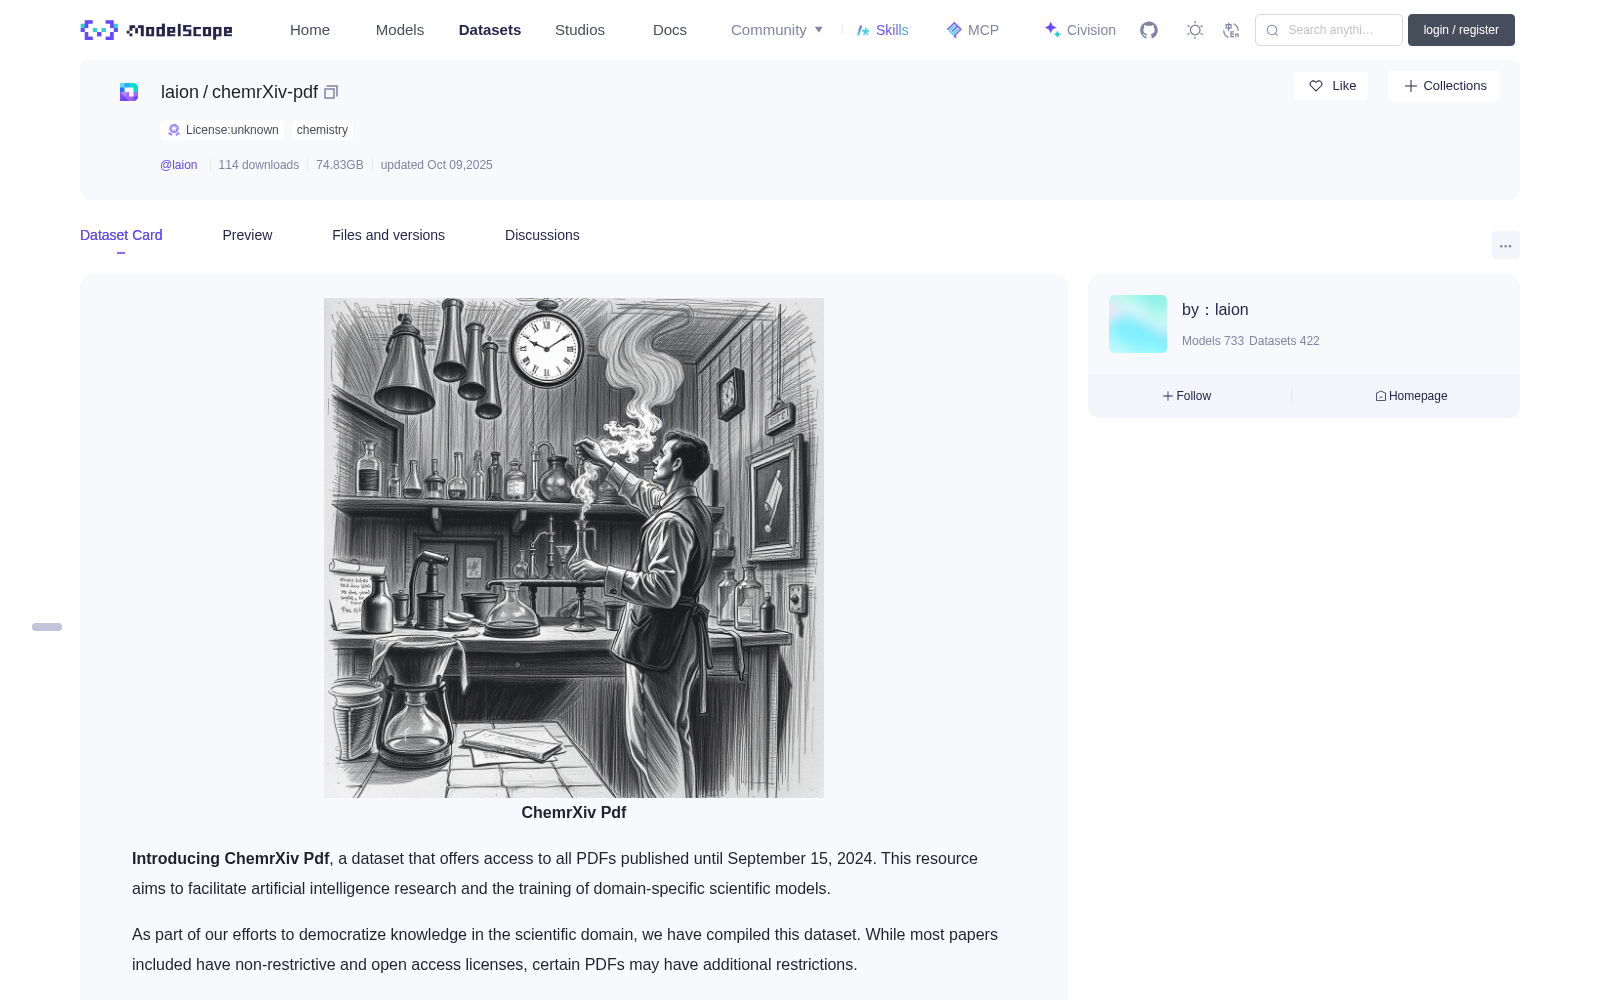Click the 114 downloads text
Image resolution: width=1600 pixels, height=1000 pixels.
(x=259, y=165)
